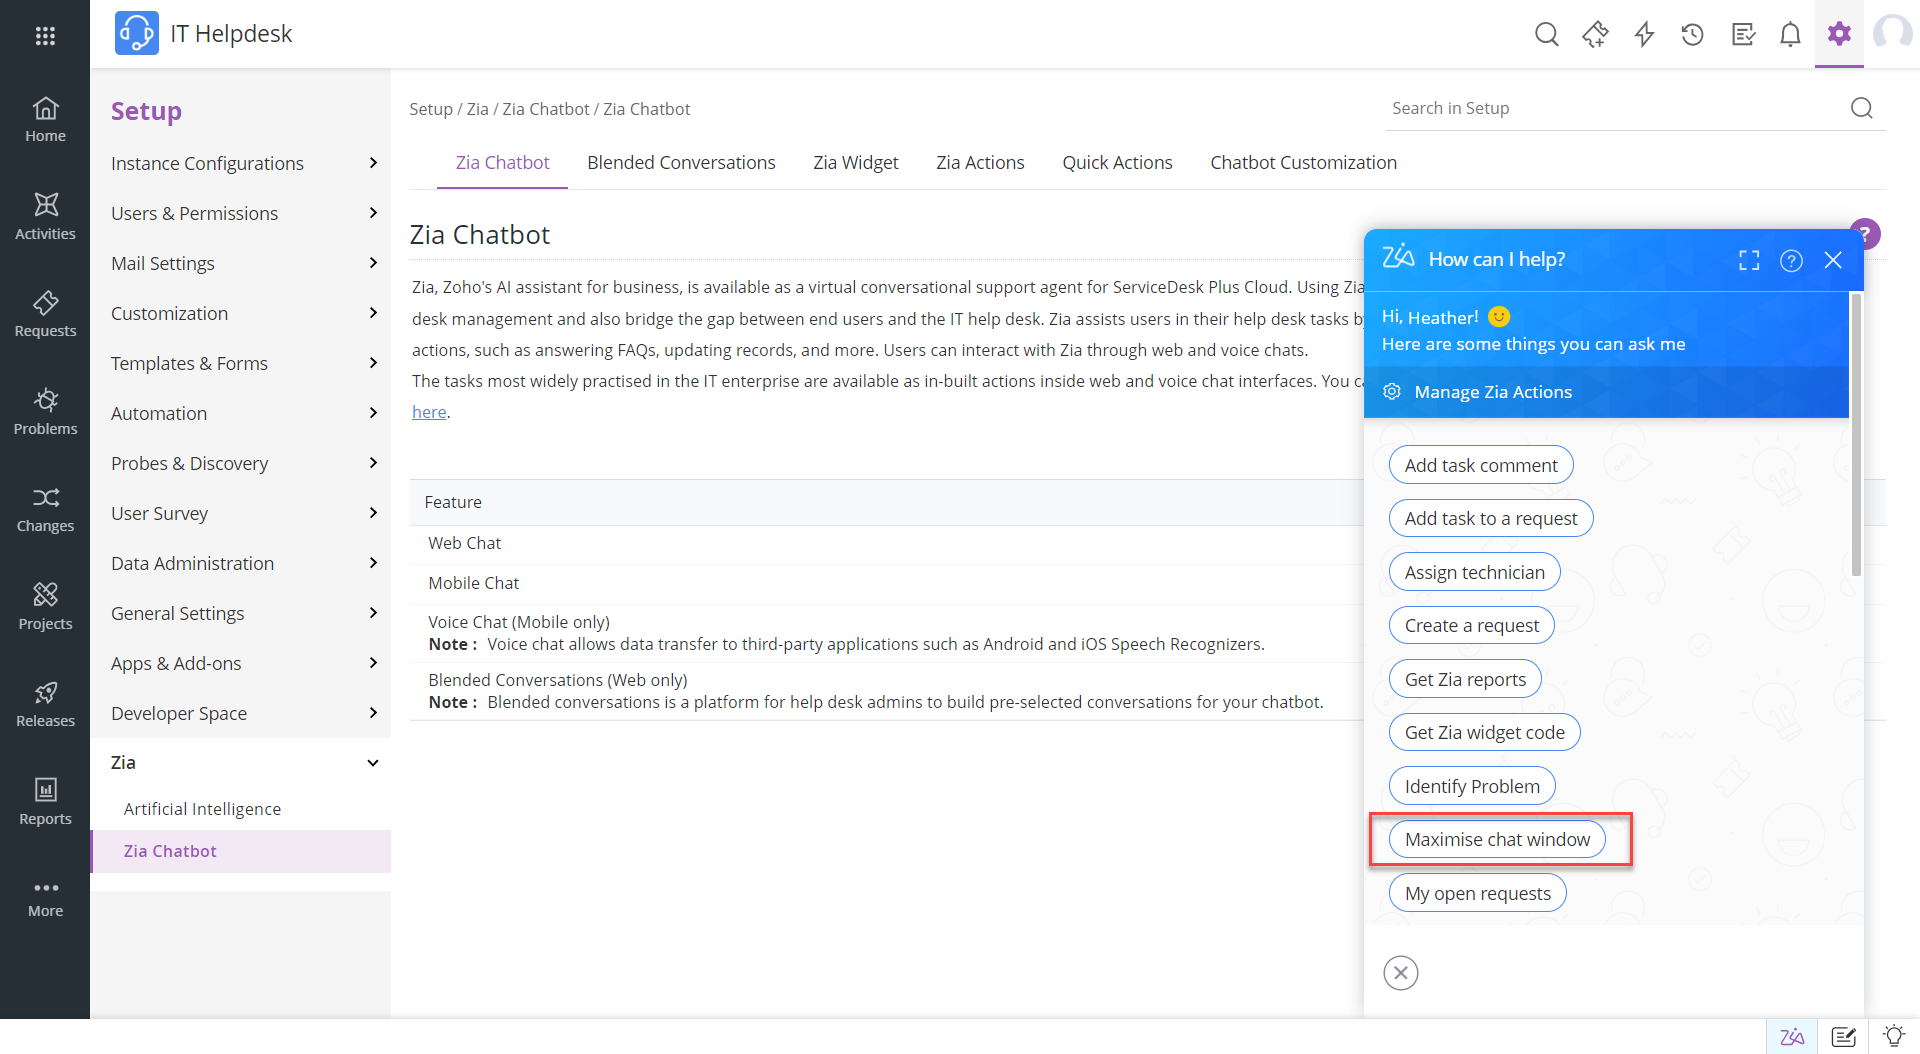1920x1054 pixels.
Task: Open Zia chat help question icon
Action: point(1791,260)
